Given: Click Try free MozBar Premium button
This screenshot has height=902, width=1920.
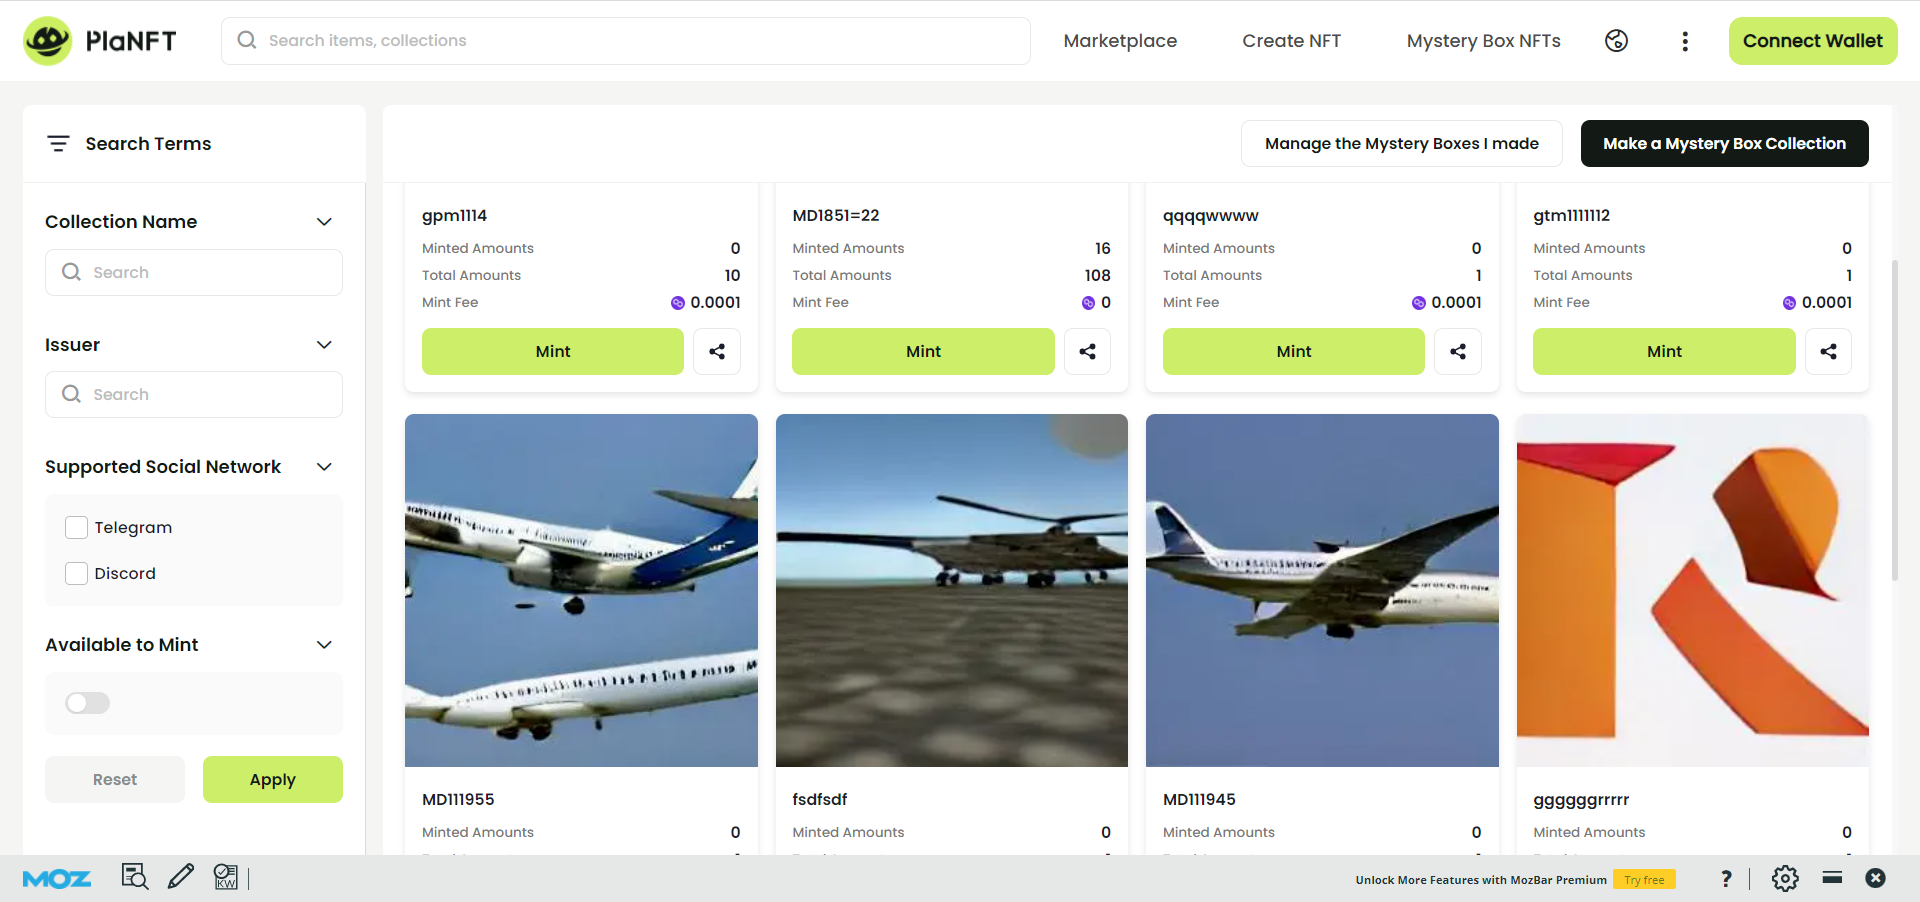Looking at the screenshot, I should coord(1644,880).
